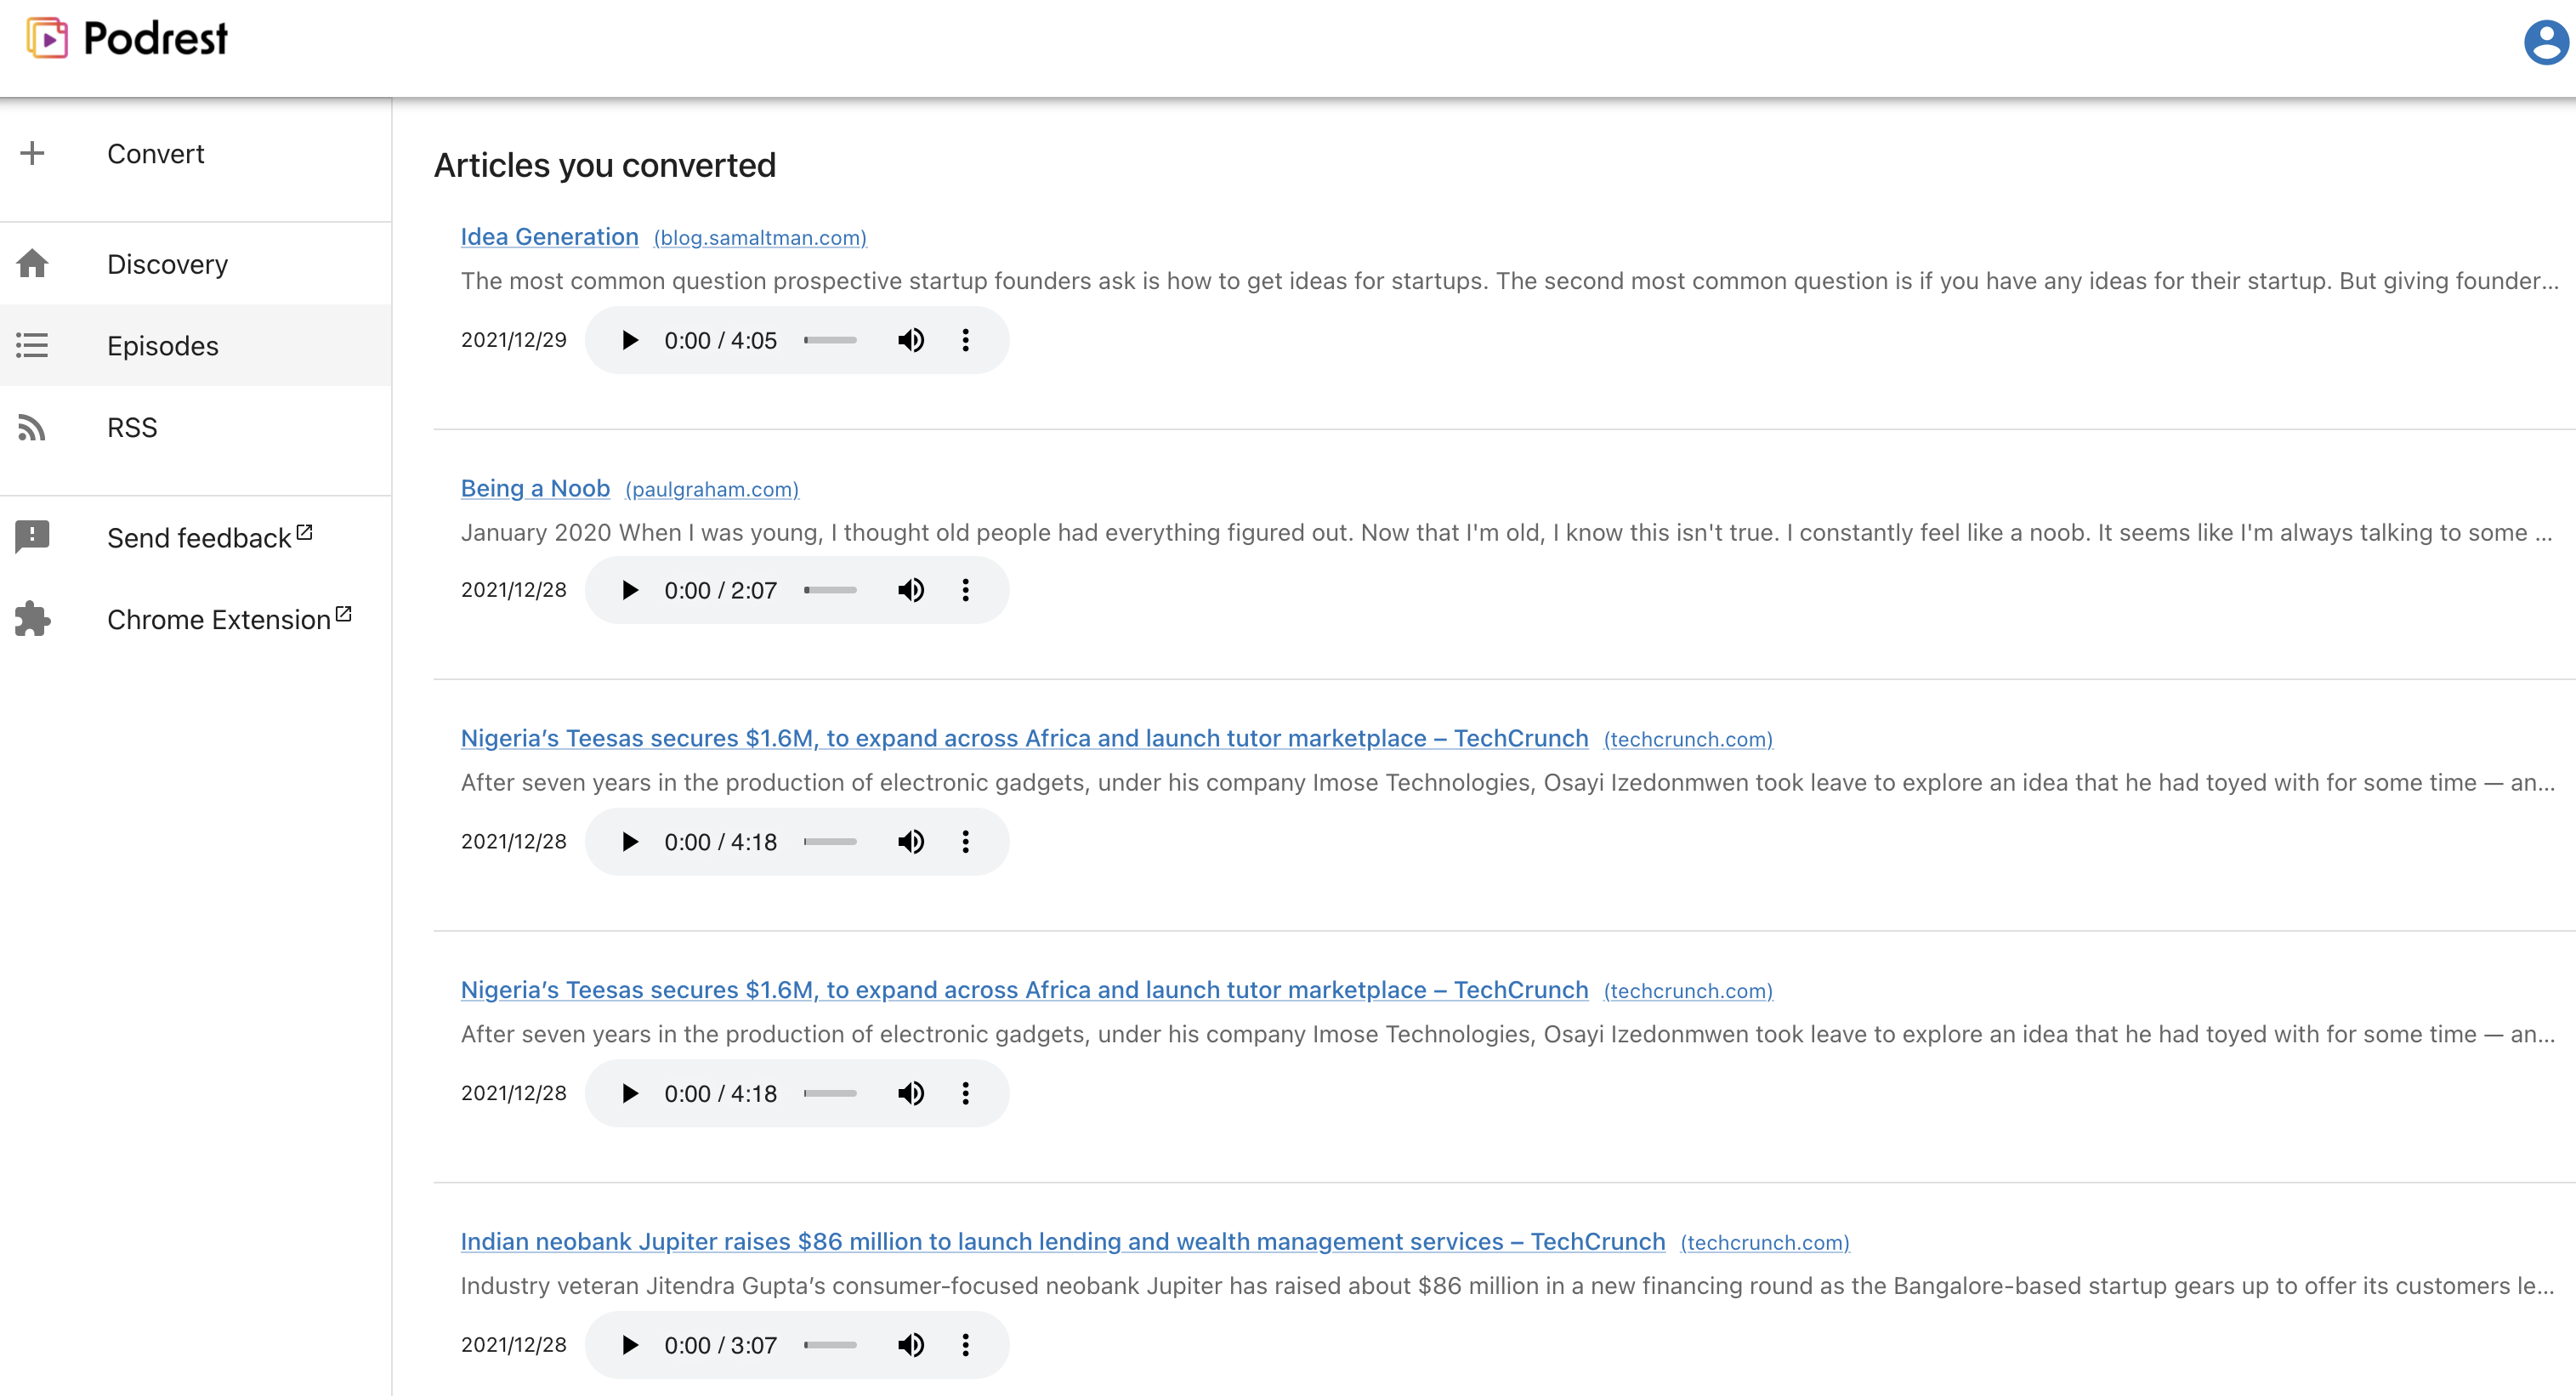The height and width of the screenshot is (1396, 2576).
Task: Select Discovery in the sidebar menu
Action: (x=167, y=264)
